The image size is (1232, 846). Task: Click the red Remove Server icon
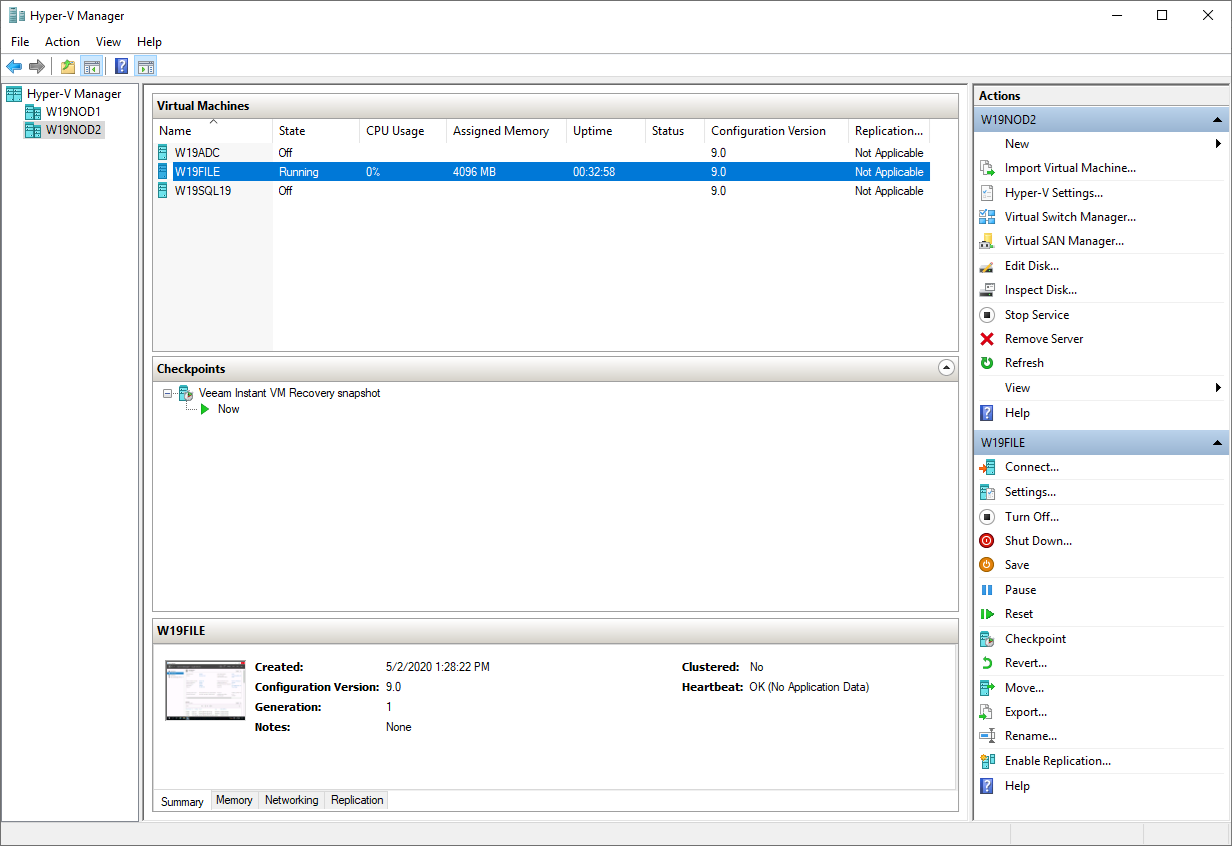click(x=987, y=339)
